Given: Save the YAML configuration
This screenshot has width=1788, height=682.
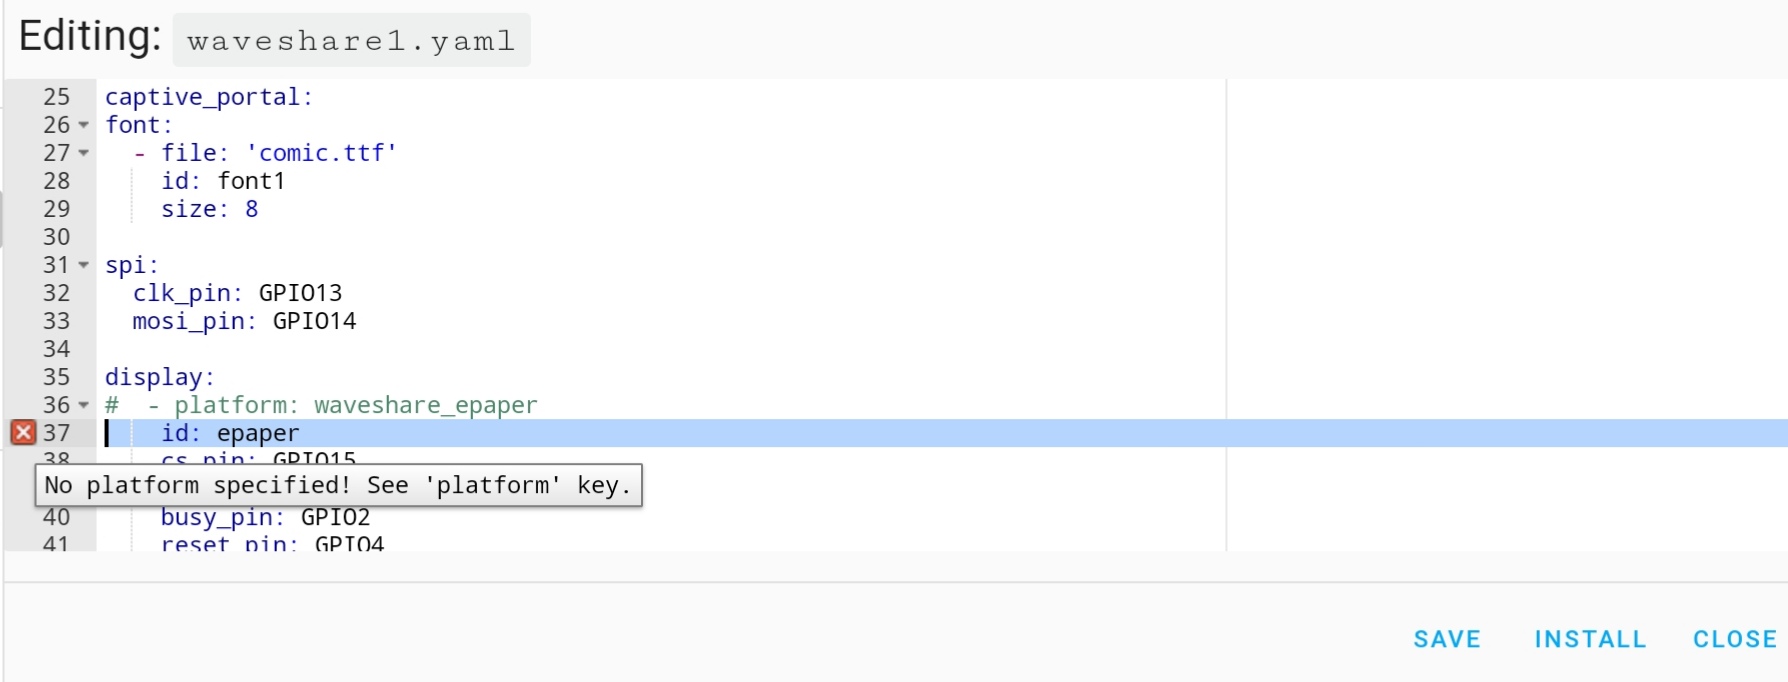Looking at the screenshot, I should [x=1446, y=639].
